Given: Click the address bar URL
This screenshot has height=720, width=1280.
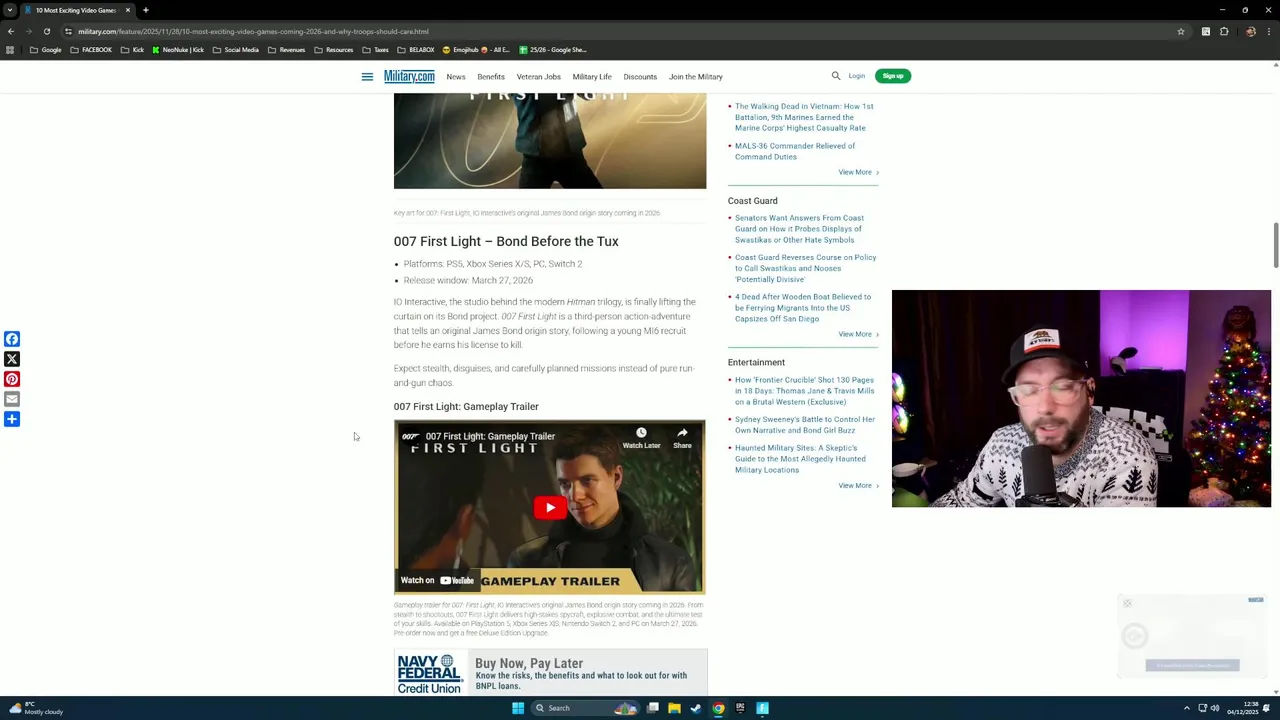Looking at the screenshot, I should [x=253, y=31].
